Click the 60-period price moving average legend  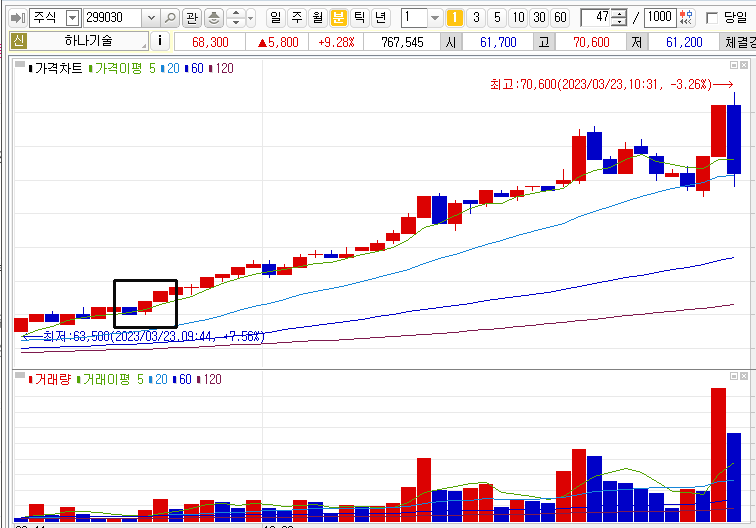[194, 68]
